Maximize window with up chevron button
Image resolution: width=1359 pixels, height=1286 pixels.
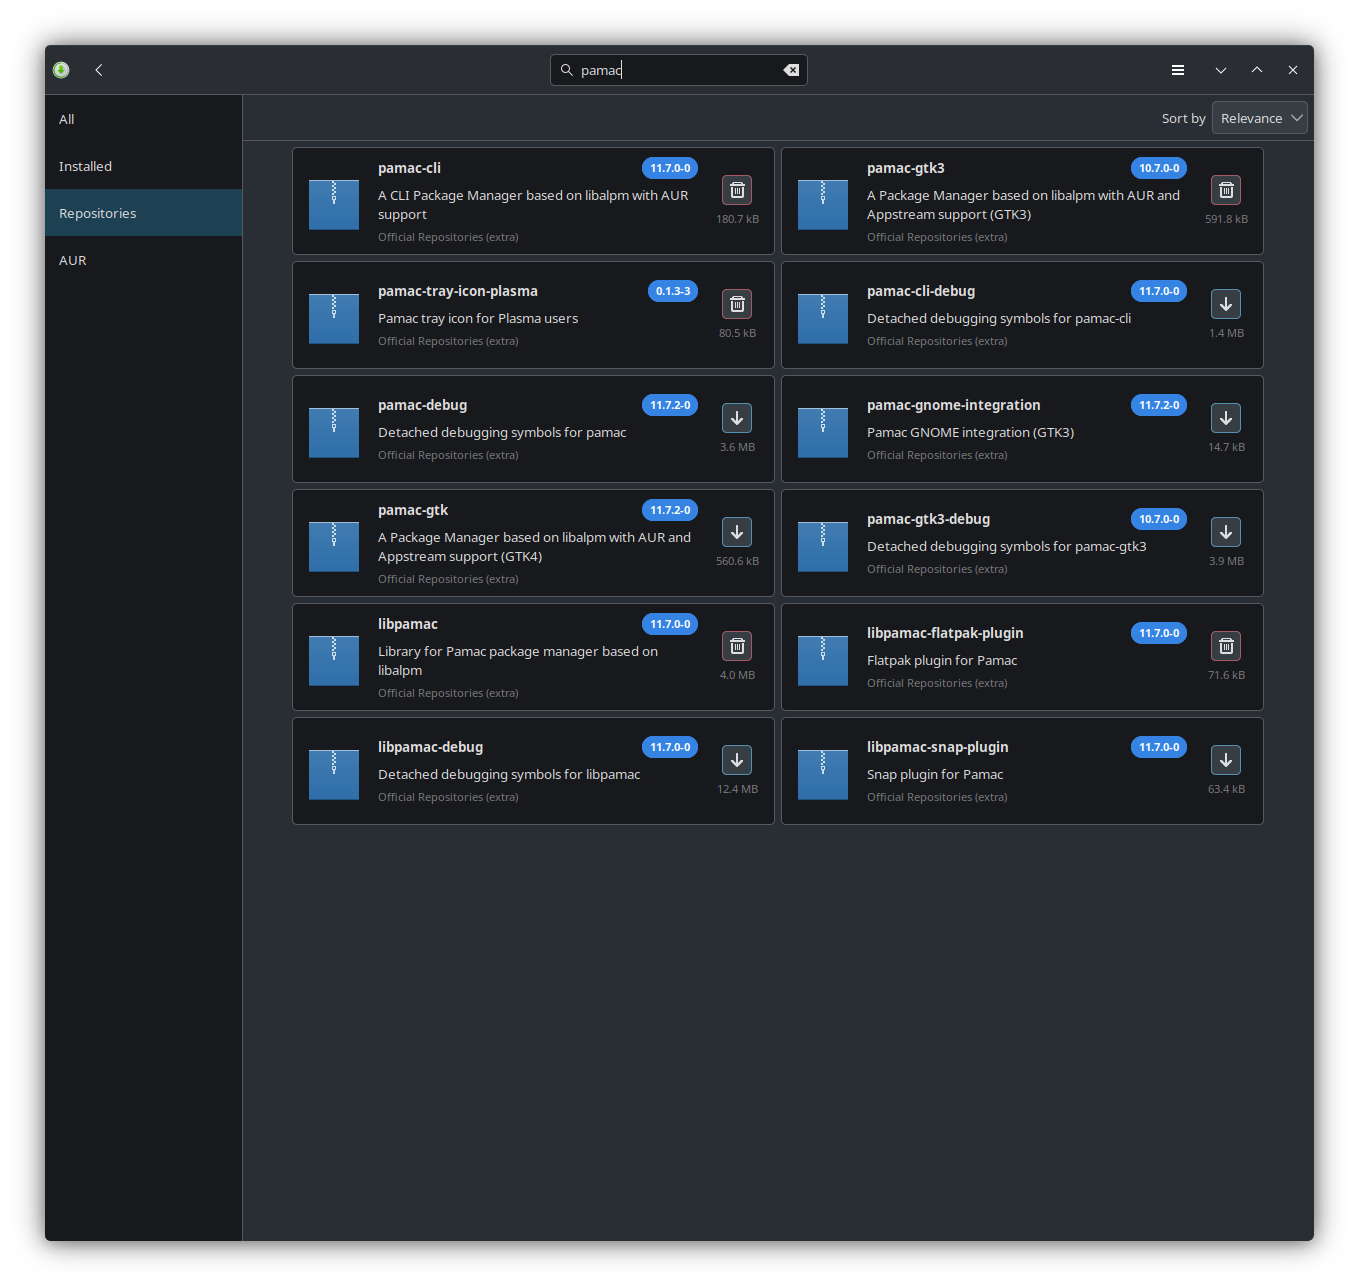(1257, 70)
